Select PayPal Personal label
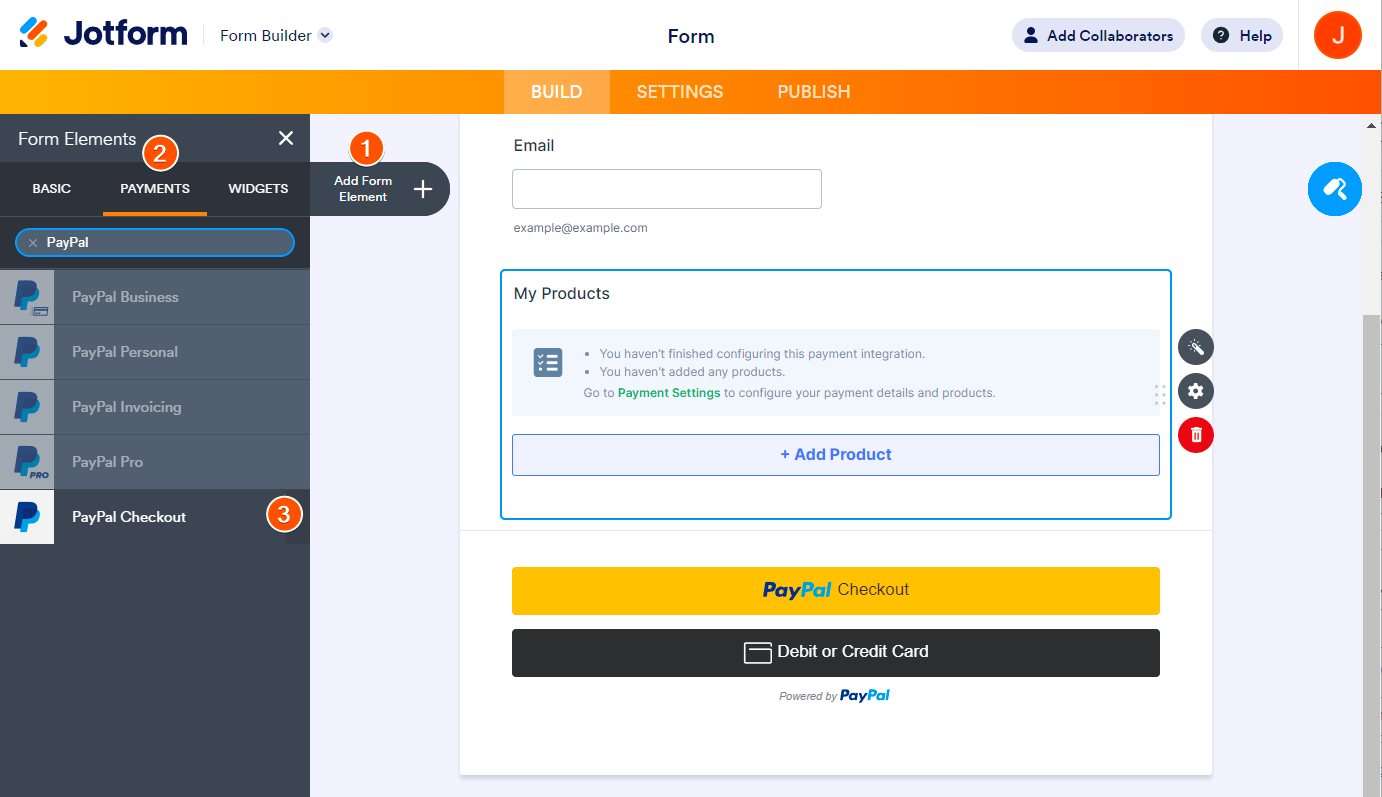Screen dimensions: 1382x797 [125, 352]
